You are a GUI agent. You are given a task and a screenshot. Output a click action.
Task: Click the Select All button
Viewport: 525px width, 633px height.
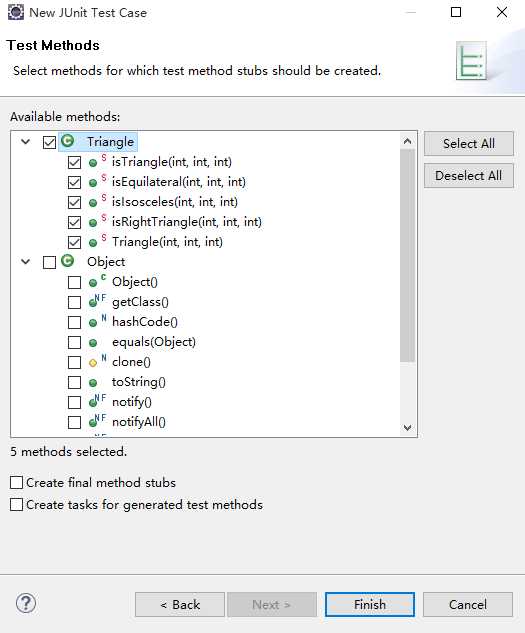click(468, 143)
